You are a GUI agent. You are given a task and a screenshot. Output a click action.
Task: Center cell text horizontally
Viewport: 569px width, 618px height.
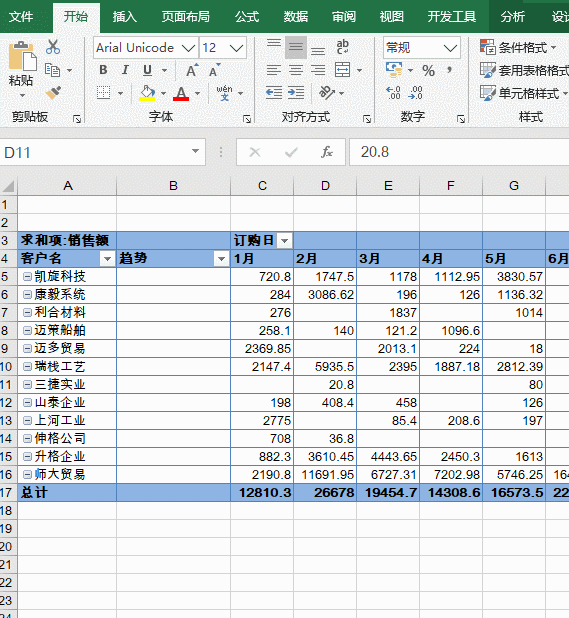[x=296, y=70]
